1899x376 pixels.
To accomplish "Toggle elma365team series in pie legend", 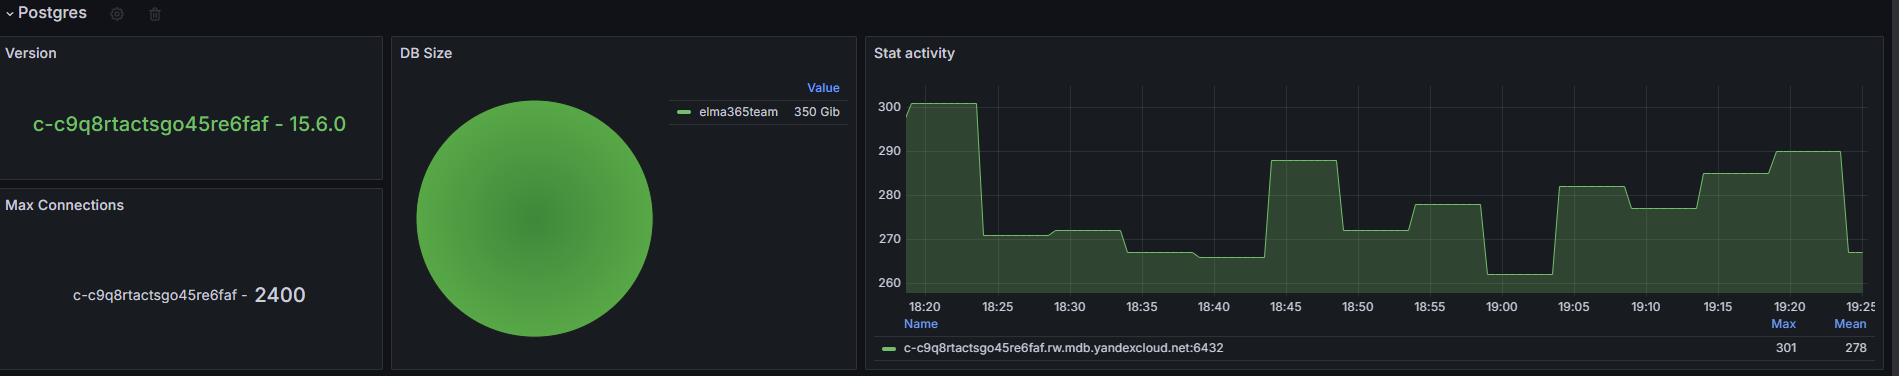I will [x=738, y=112].
